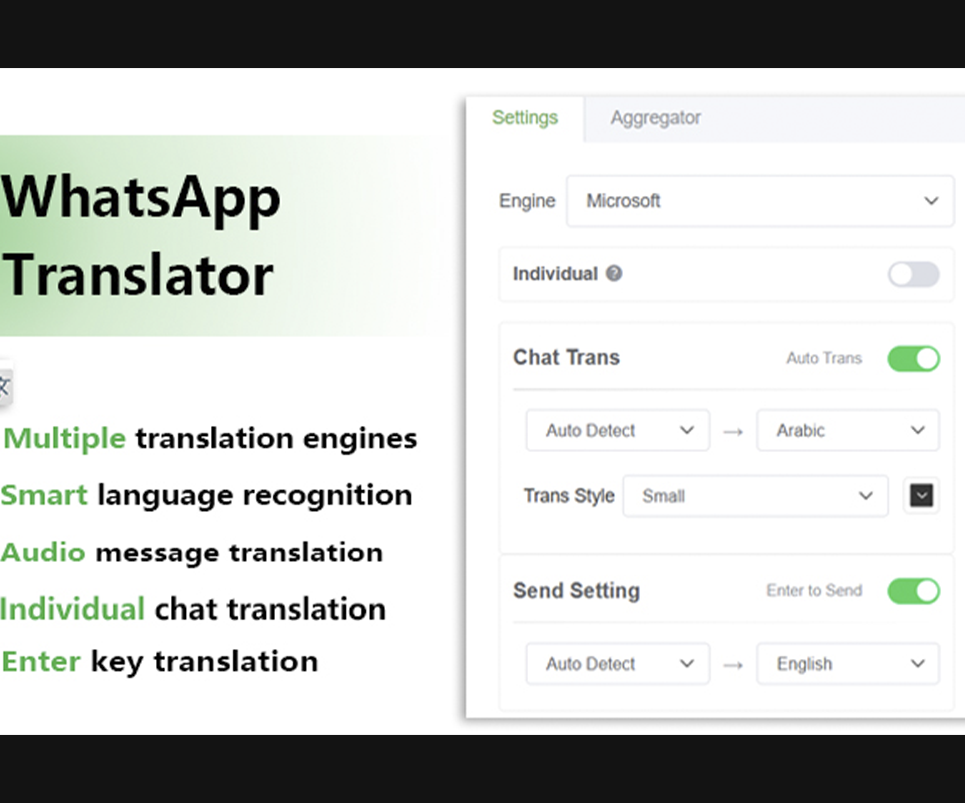Click the arrow between Auto Detect and Arabic
Image resolution: width=965 pixels, height=803 pixels.
coord(733,430)
